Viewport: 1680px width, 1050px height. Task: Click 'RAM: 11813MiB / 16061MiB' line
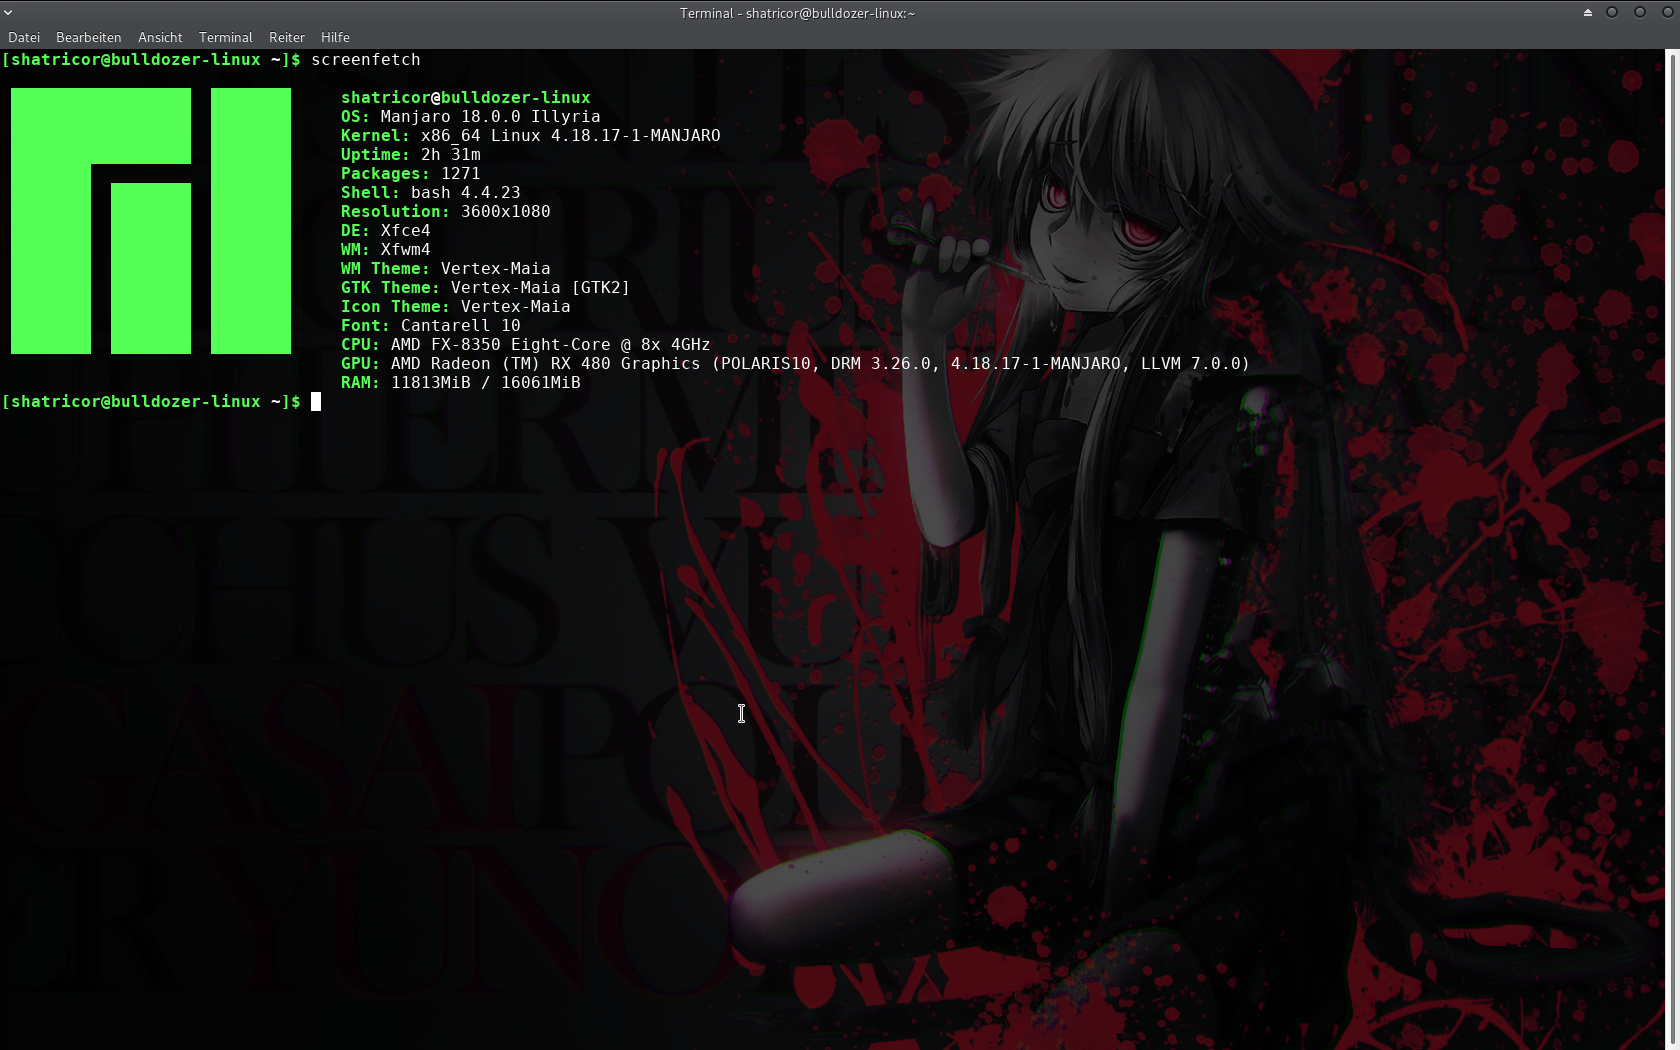point(460,383)
